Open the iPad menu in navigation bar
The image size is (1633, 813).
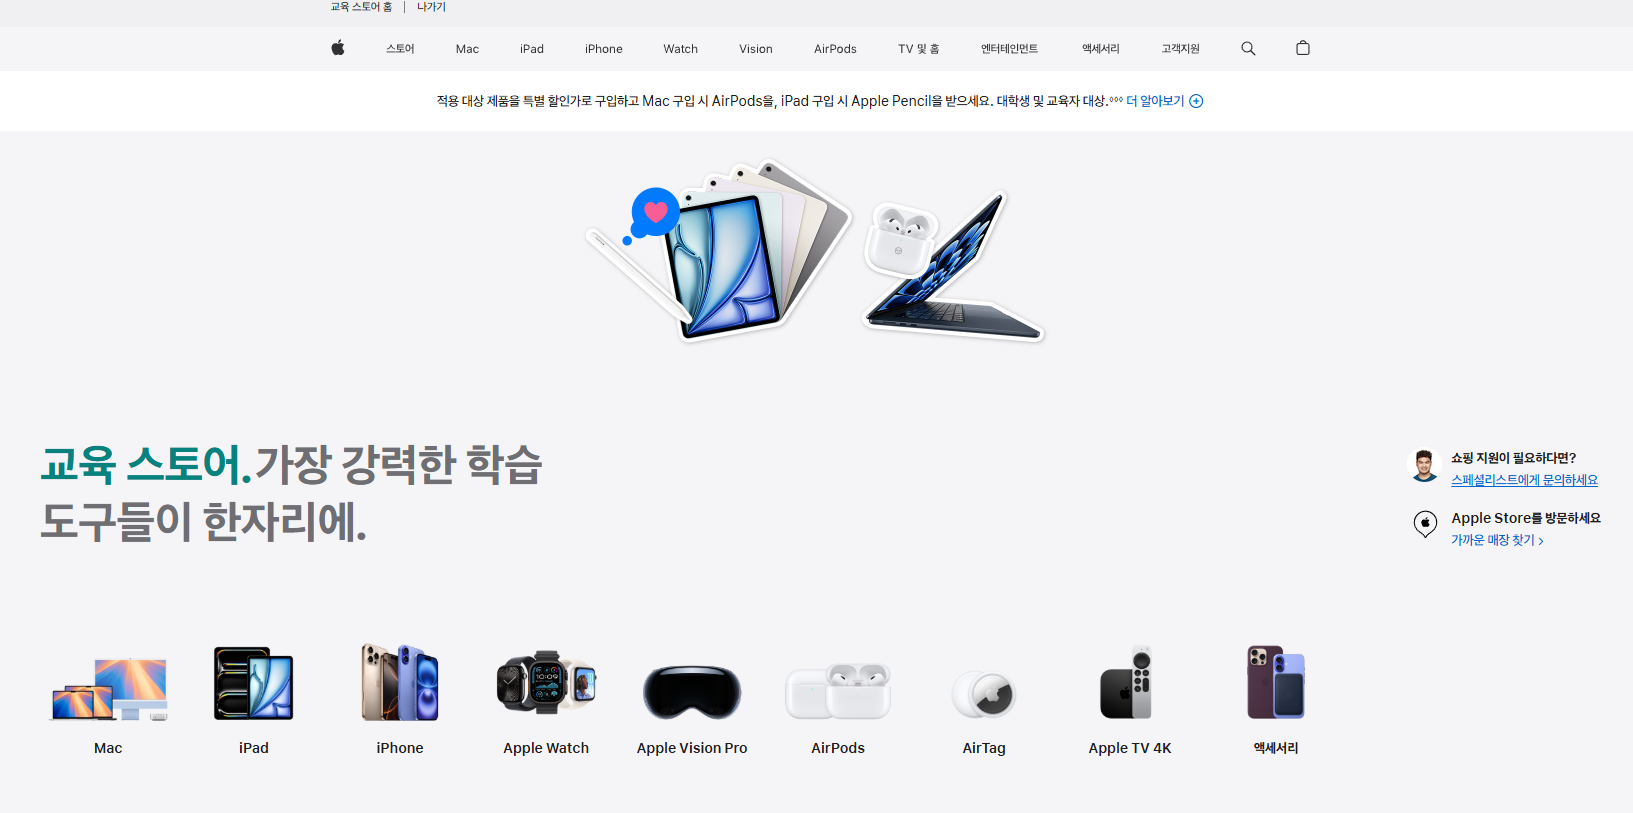(532, 49)
